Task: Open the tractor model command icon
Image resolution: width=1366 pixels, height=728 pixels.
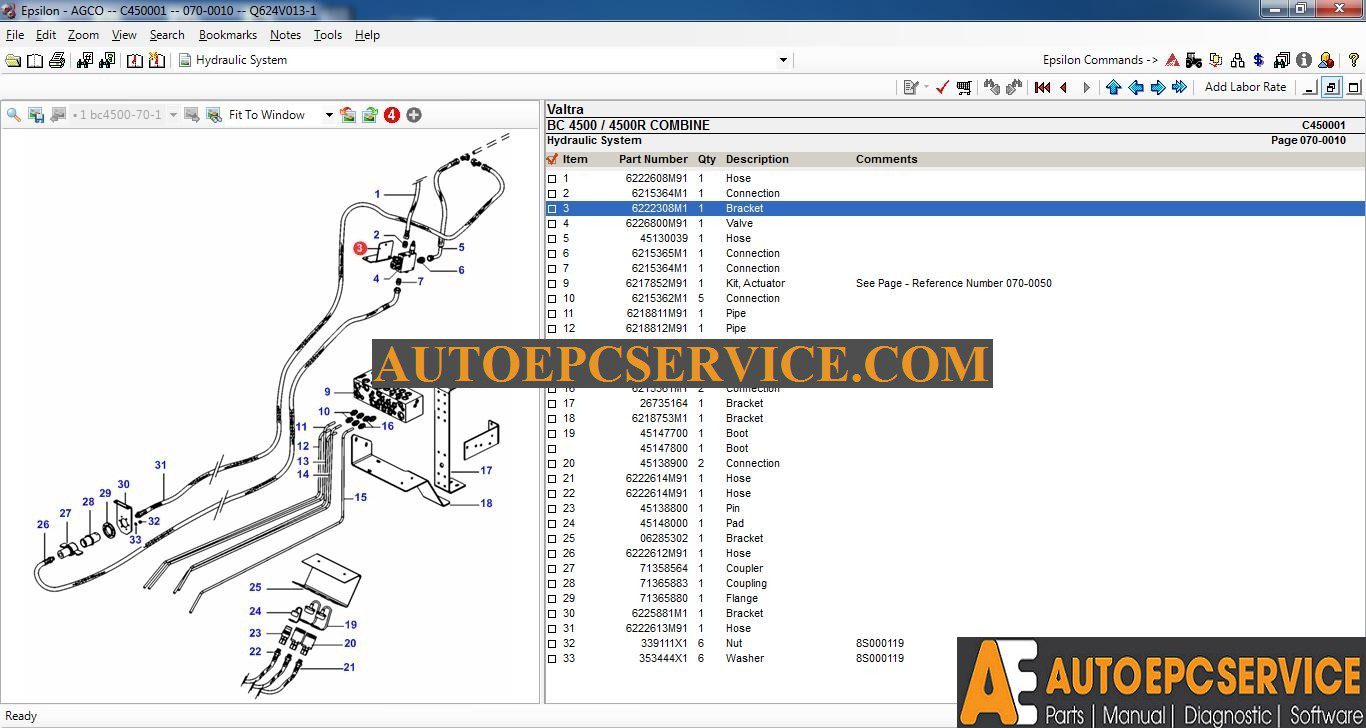Action: click(1194, 60)
